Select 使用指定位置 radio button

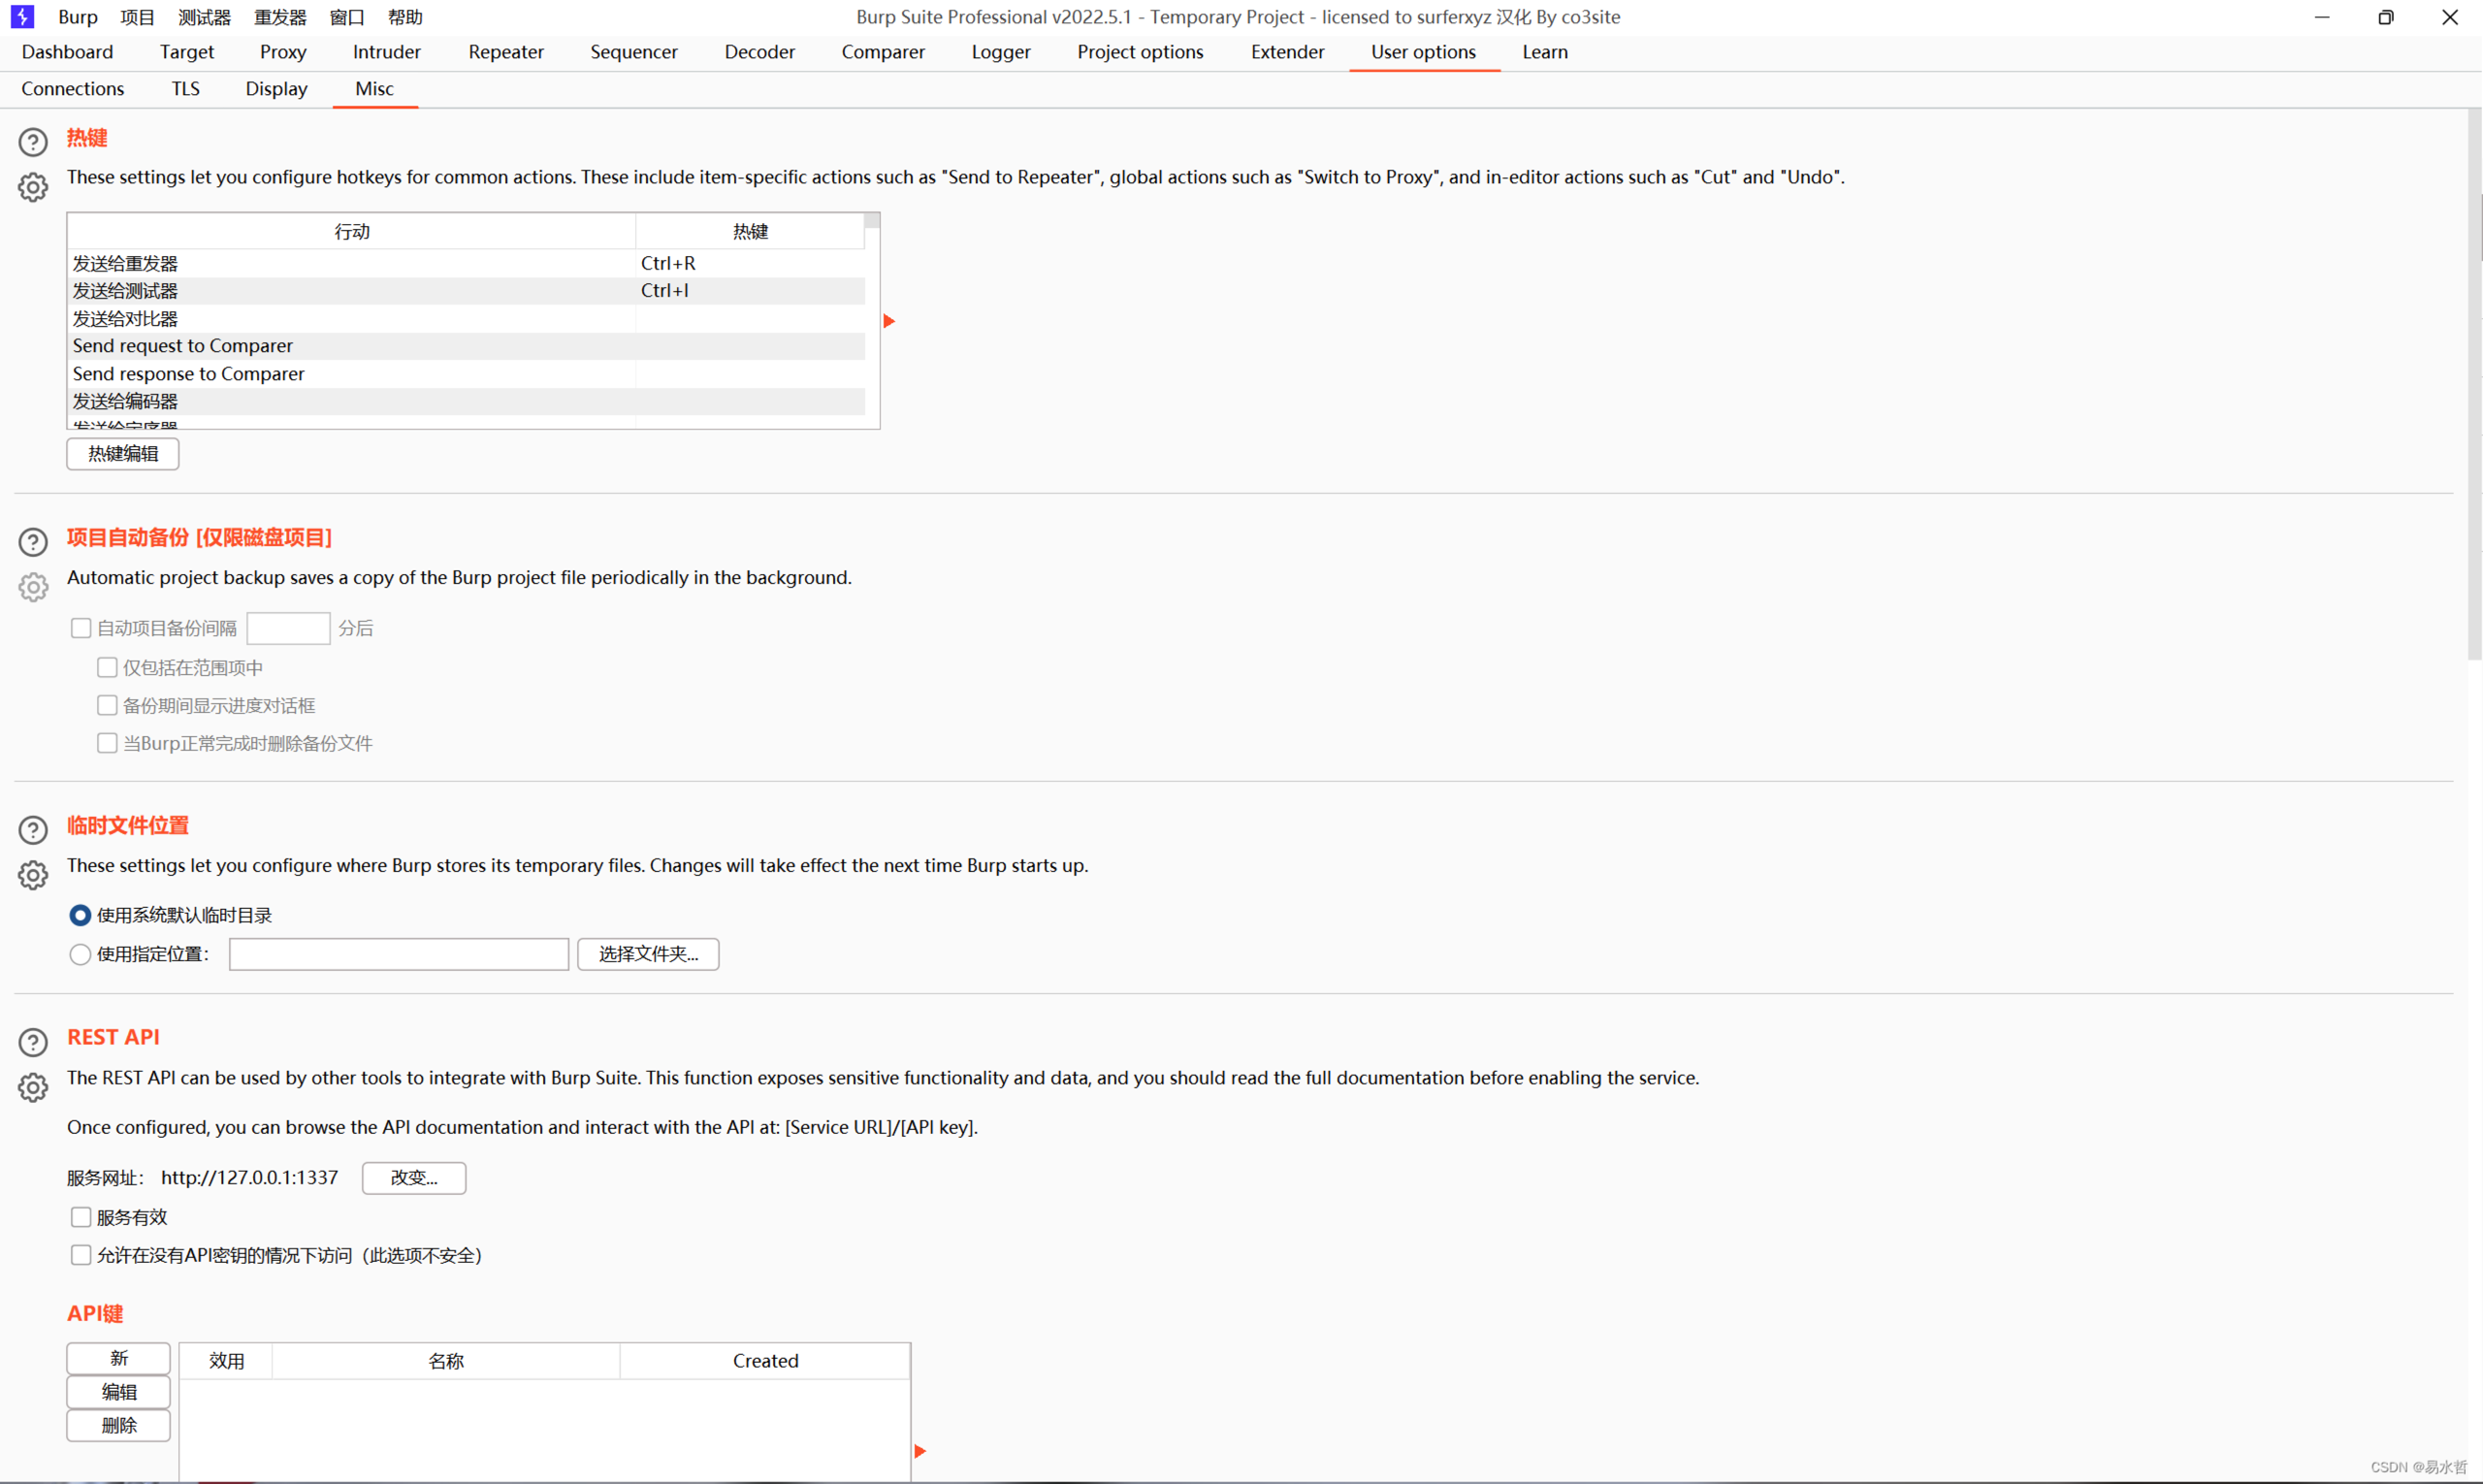[80, 954]
